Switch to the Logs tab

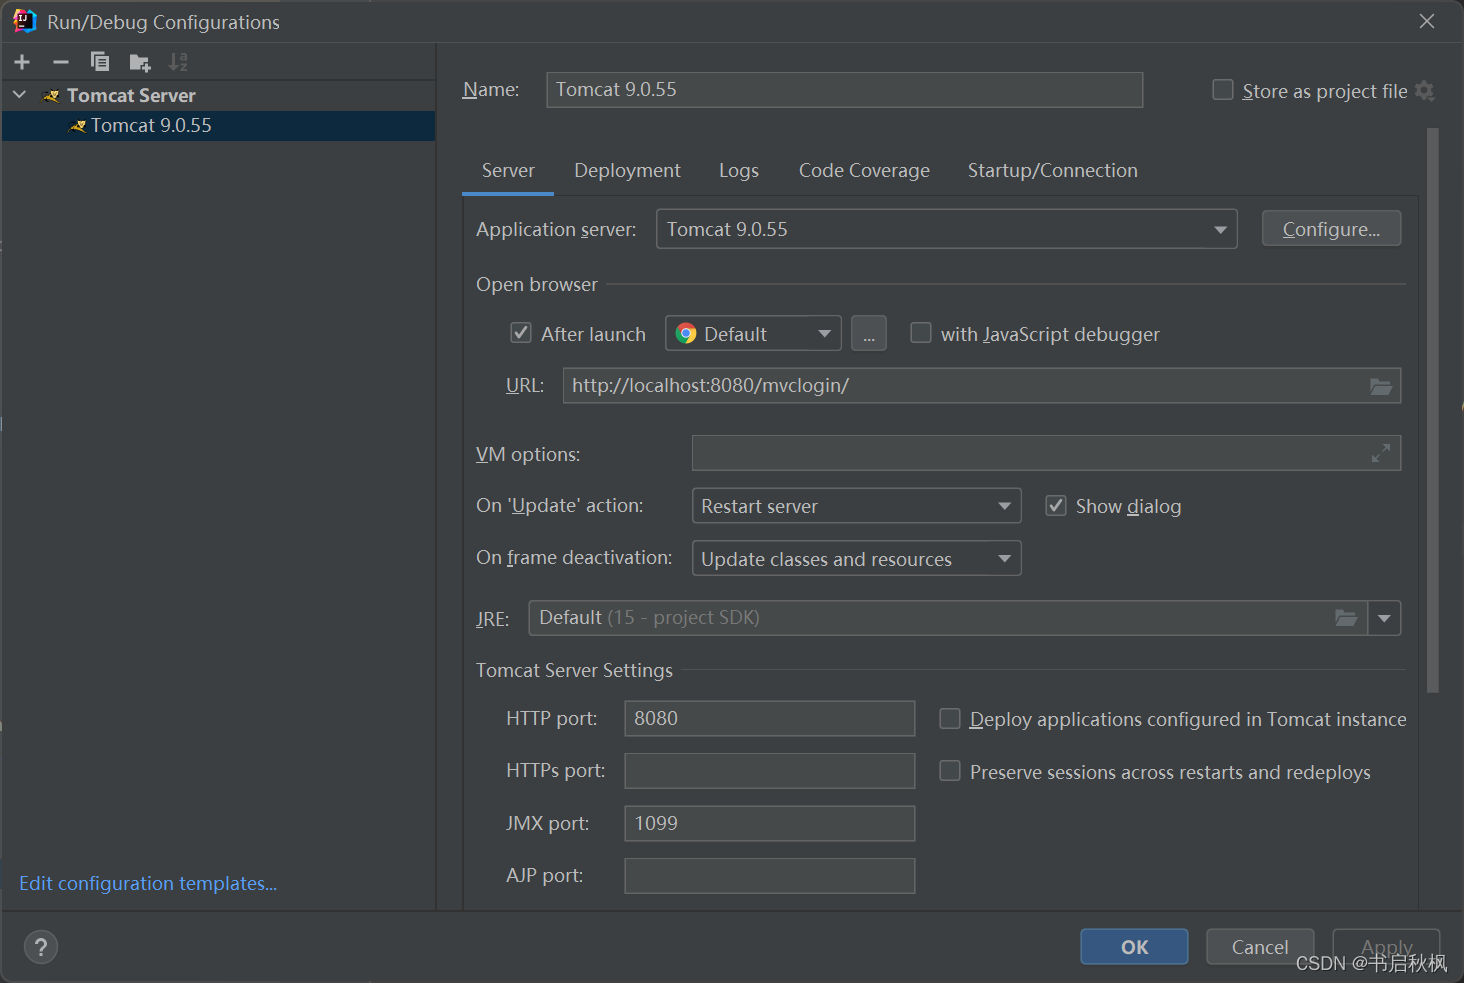click(x=739, y=170)
